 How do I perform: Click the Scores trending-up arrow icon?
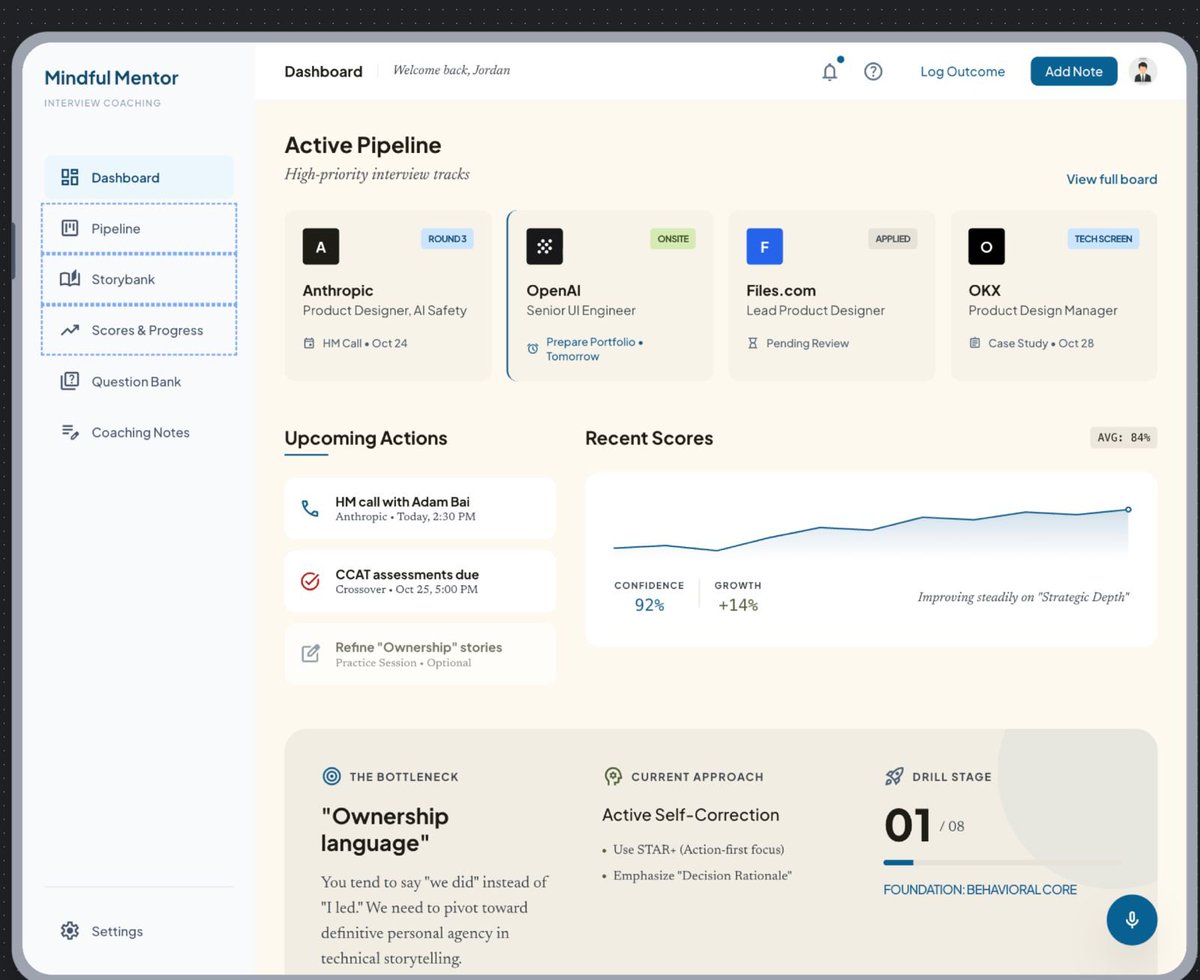70,330
